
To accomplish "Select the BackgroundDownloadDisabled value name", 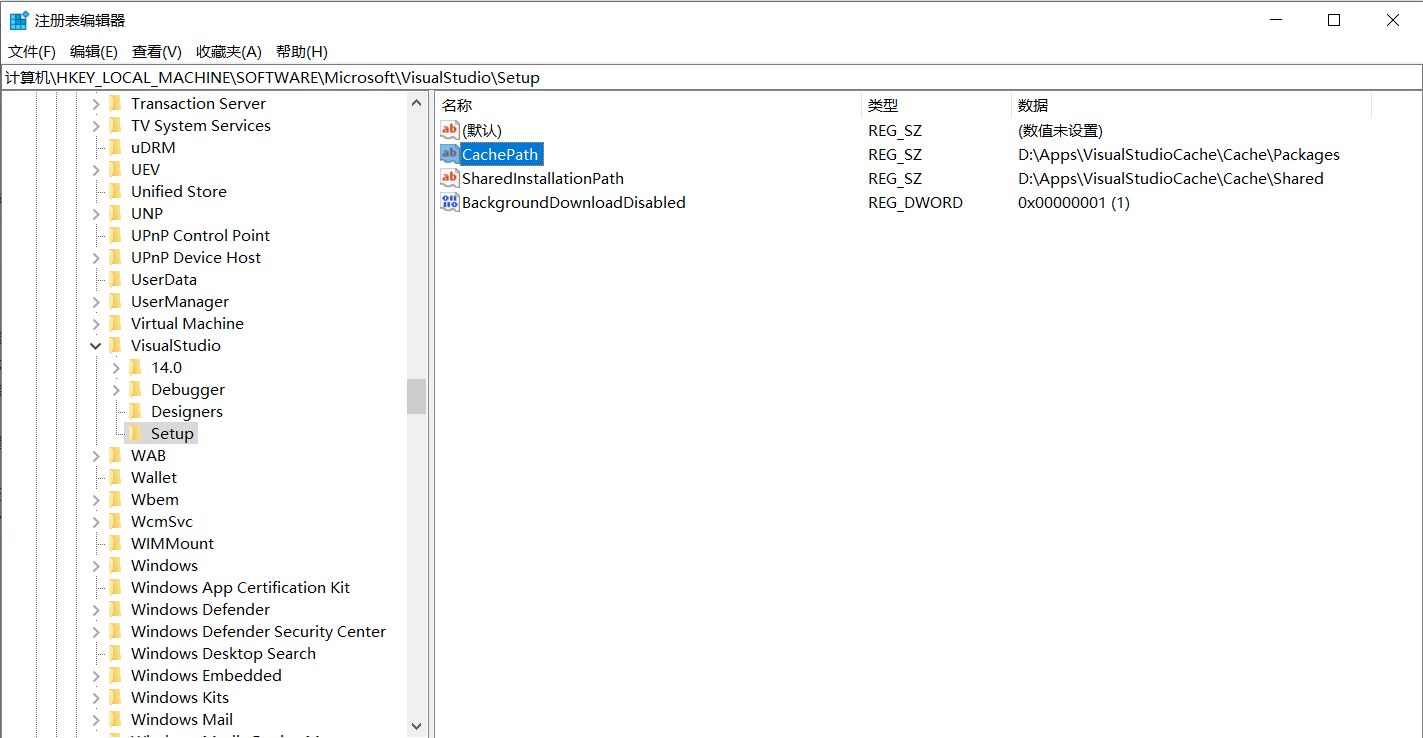I will click(574, 202).
